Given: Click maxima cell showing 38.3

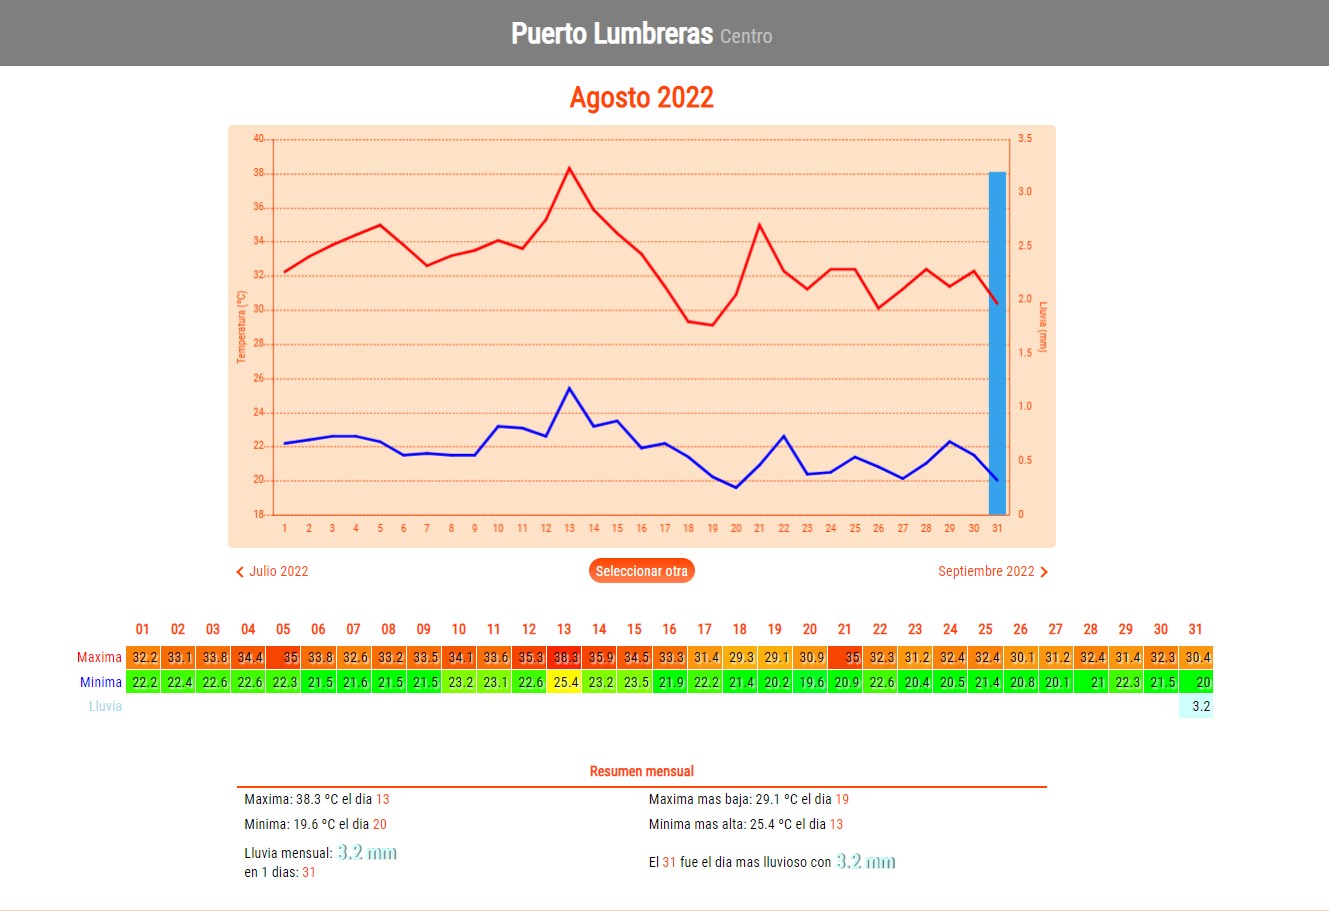Looking at the screenshot, I should (564, 657).
